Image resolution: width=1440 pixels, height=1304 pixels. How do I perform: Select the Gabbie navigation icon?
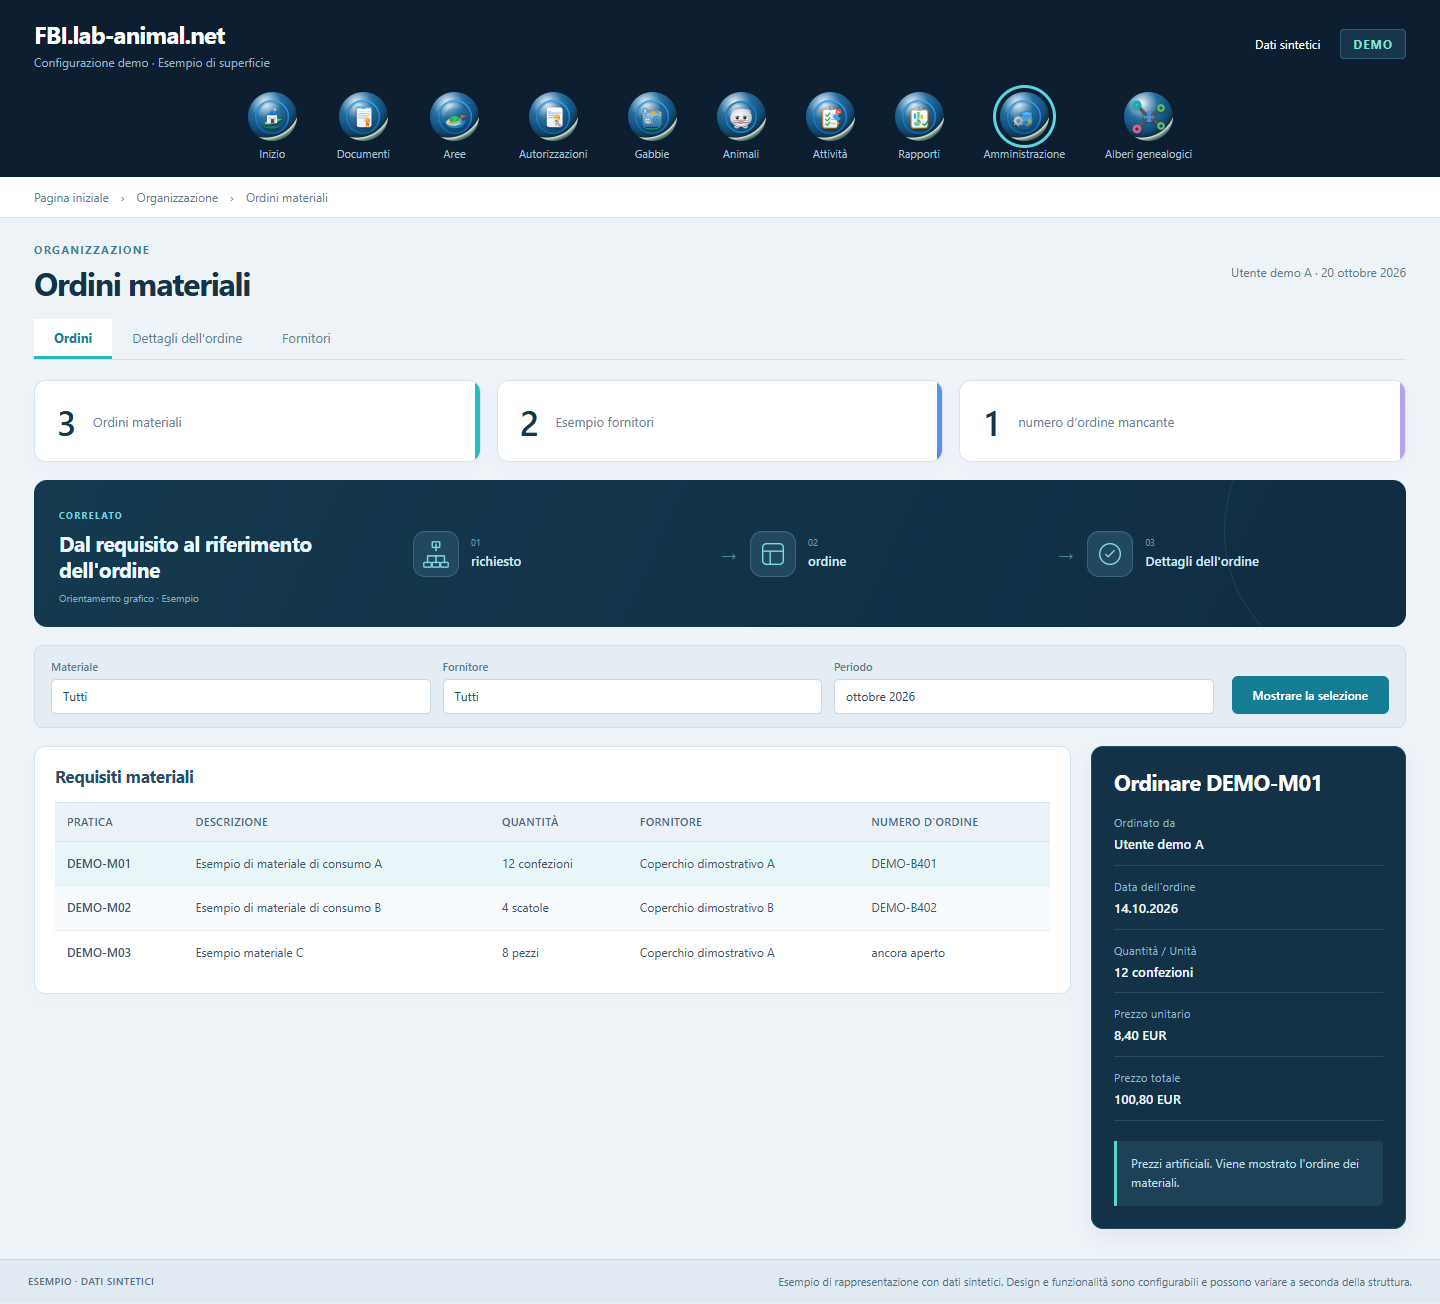tap(652, 117)
